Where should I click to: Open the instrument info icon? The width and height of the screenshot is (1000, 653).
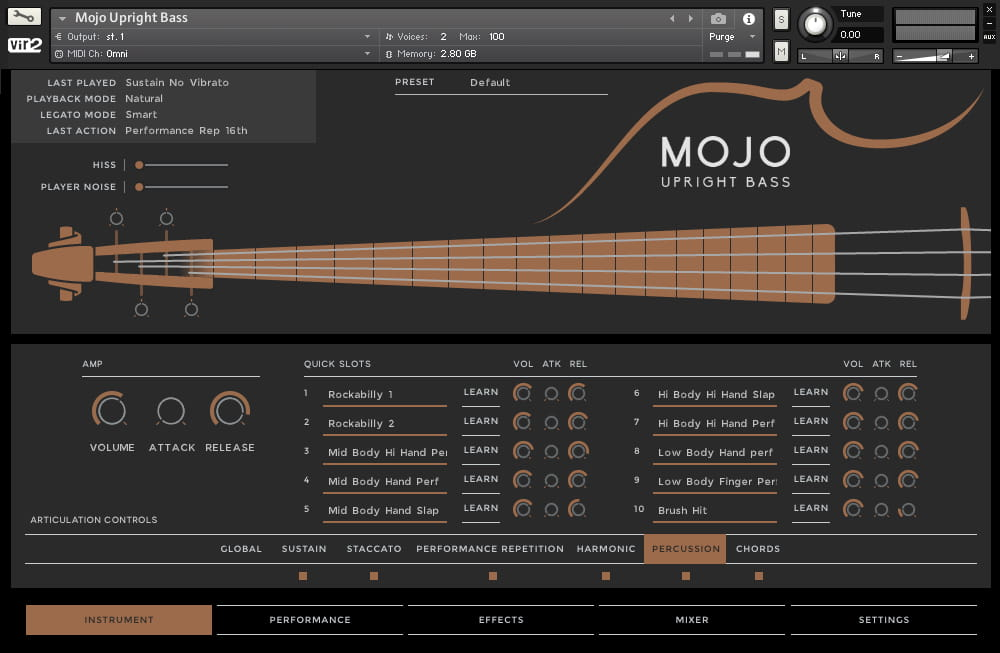[747, 19]
